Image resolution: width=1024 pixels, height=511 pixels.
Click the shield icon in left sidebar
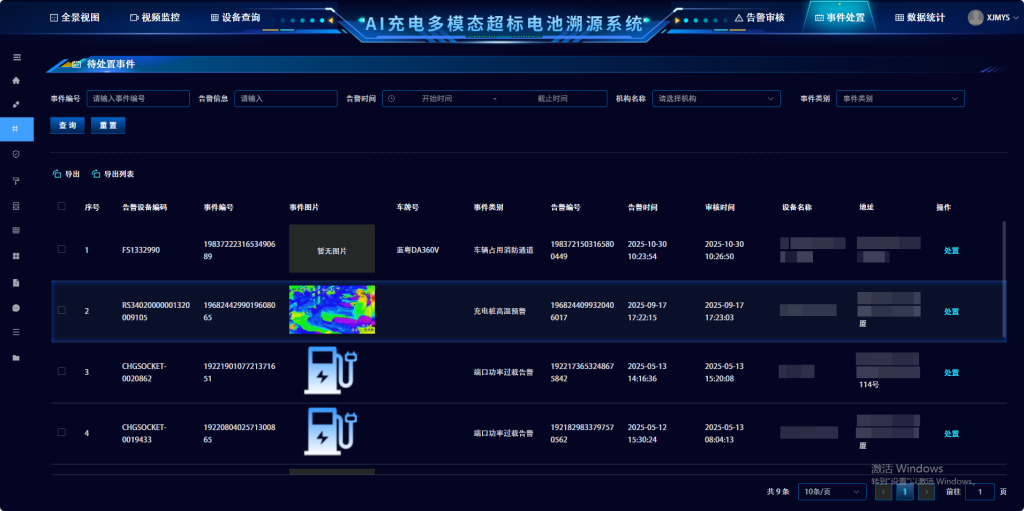coord(15,154)
